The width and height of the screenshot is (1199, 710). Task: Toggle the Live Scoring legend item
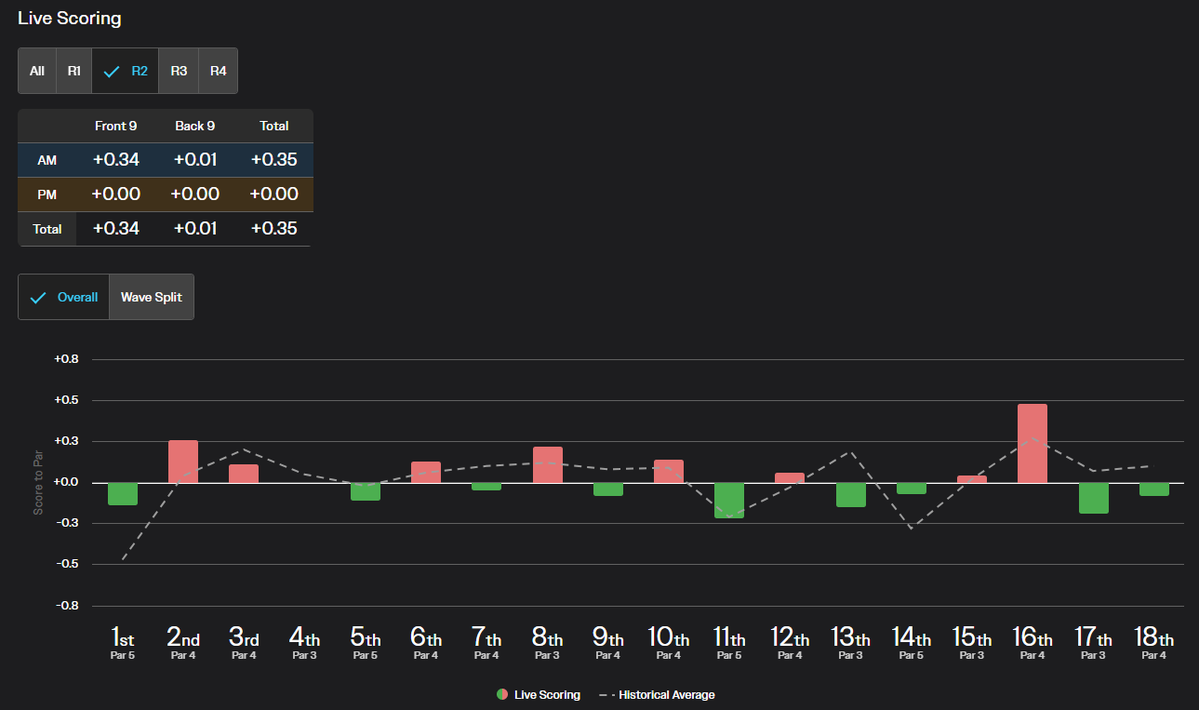pyautogui.click(x=538, y=695)
